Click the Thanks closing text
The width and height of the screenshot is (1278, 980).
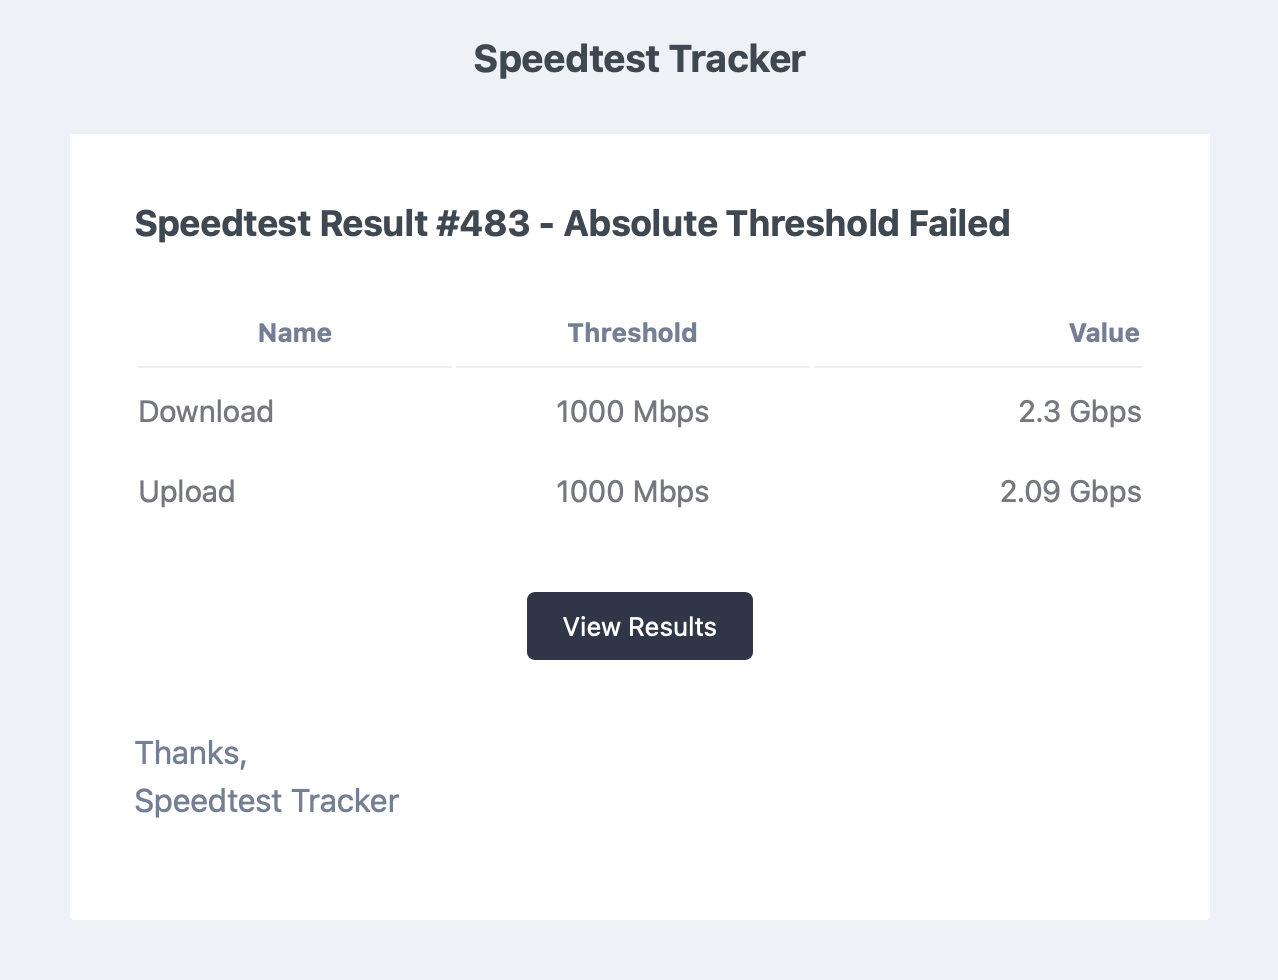(190, 752)
